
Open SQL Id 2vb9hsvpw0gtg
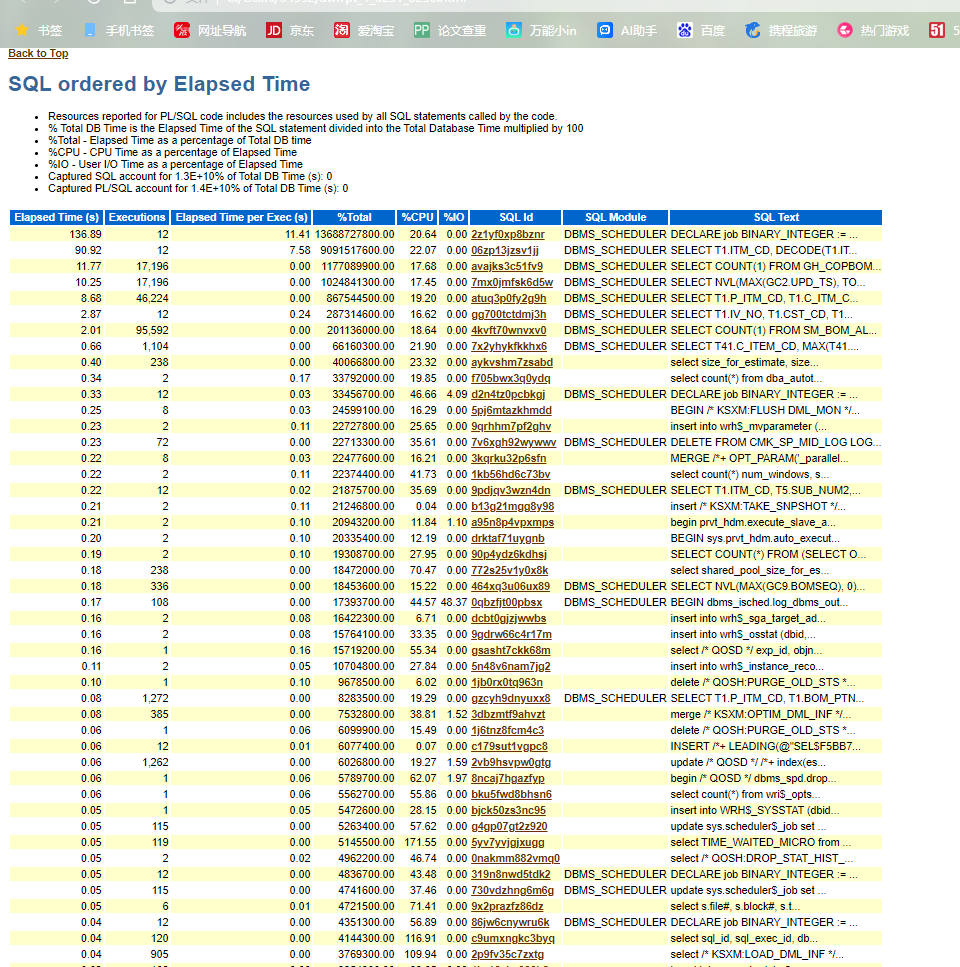click(x=511, y=763)
